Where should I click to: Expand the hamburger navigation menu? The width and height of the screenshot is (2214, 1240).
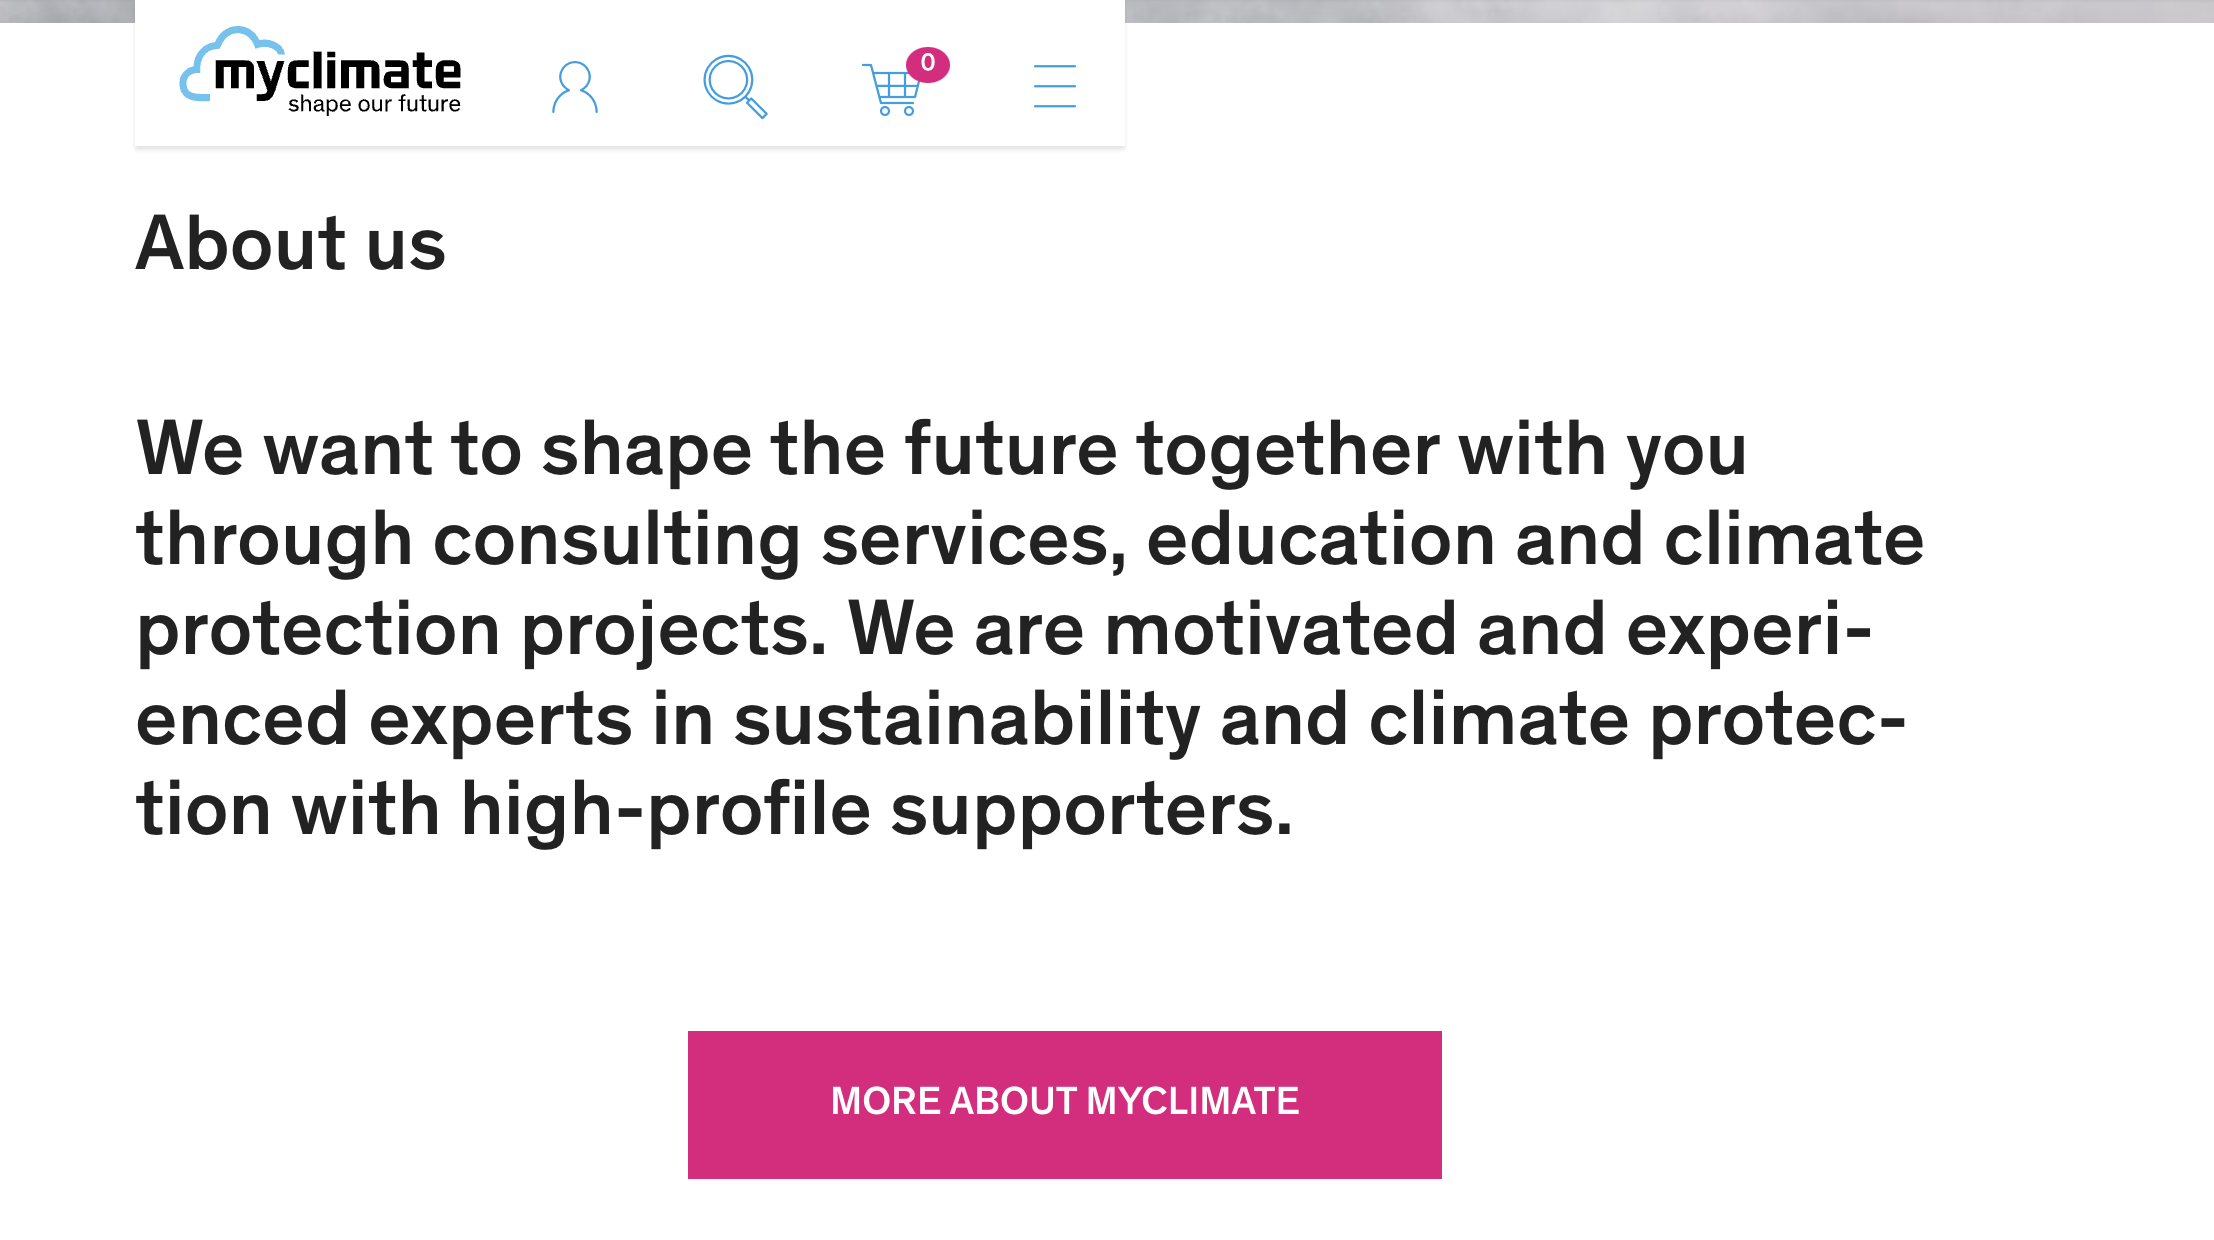pos(1055,86)
